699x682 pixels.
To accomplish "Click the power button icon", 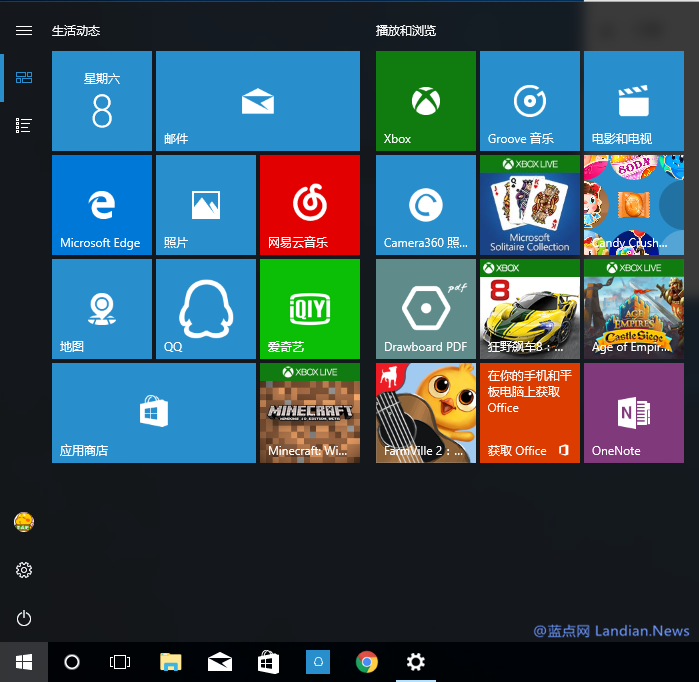I will click(24, 618).
